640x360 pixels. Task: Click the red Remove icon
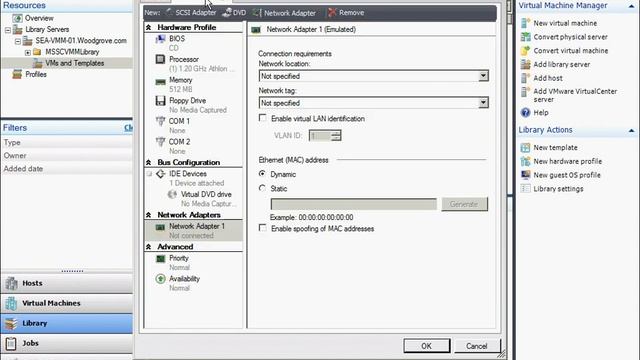[x=332, y=13]
